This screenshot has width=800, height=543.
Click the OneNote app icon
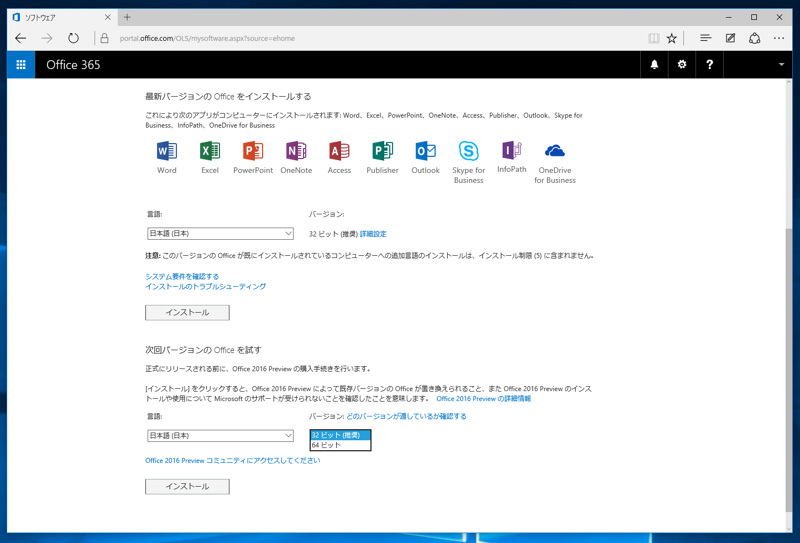click(296, 151)
